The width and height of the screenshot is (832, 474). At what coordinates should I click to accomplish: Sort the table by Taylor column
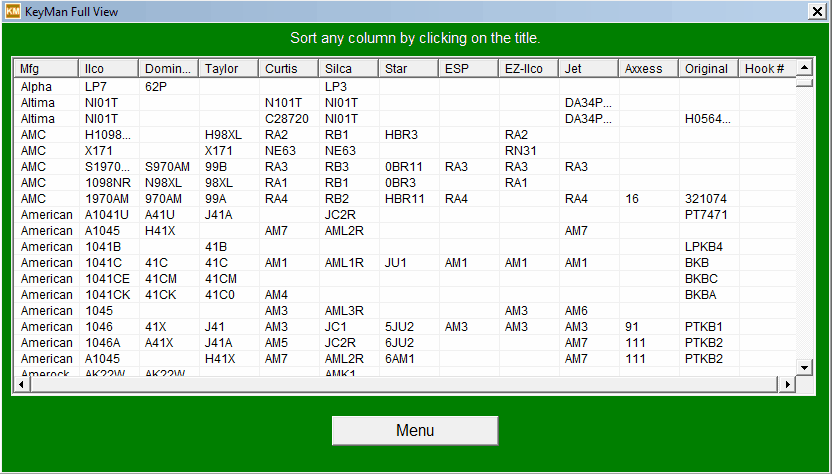pos(228,68)
